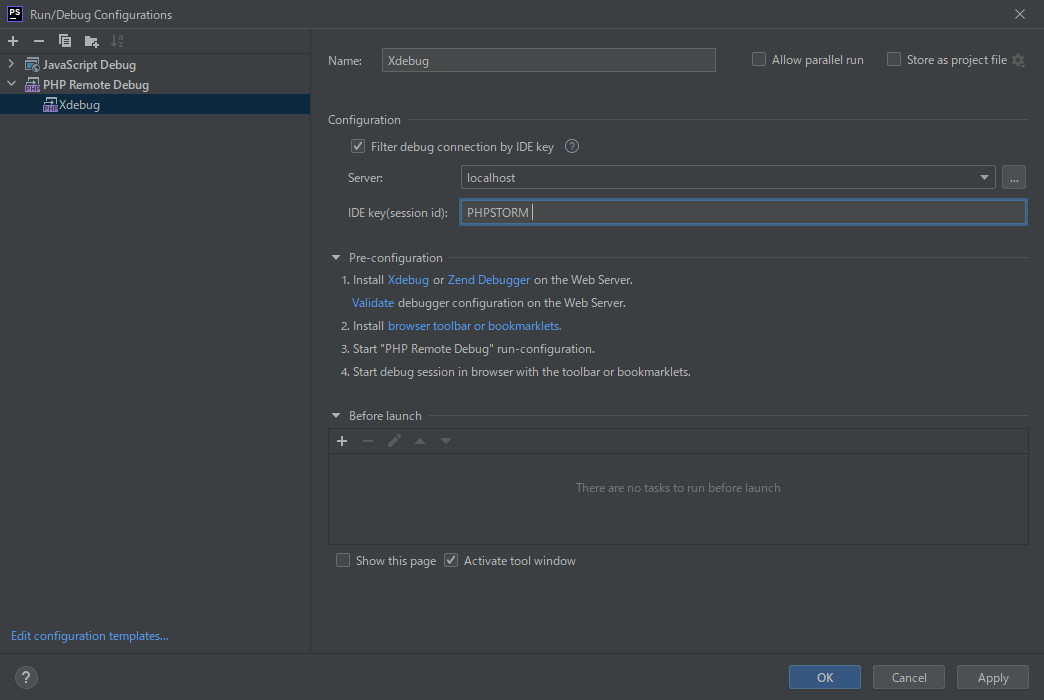Click the IDE key session id field
The height and width of the screenshot is (700, 1044).
click(742, 212)
